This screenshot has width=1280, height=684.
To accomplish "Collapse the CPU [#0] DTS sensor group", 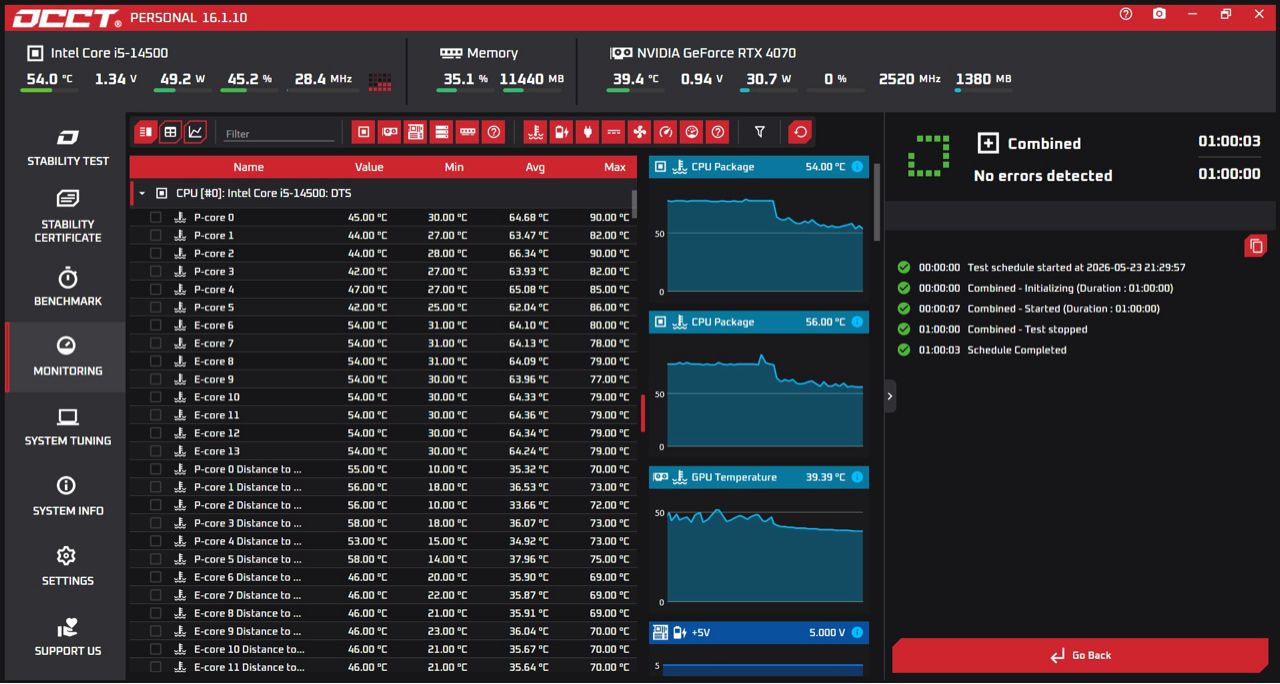I will coord(142,193).
